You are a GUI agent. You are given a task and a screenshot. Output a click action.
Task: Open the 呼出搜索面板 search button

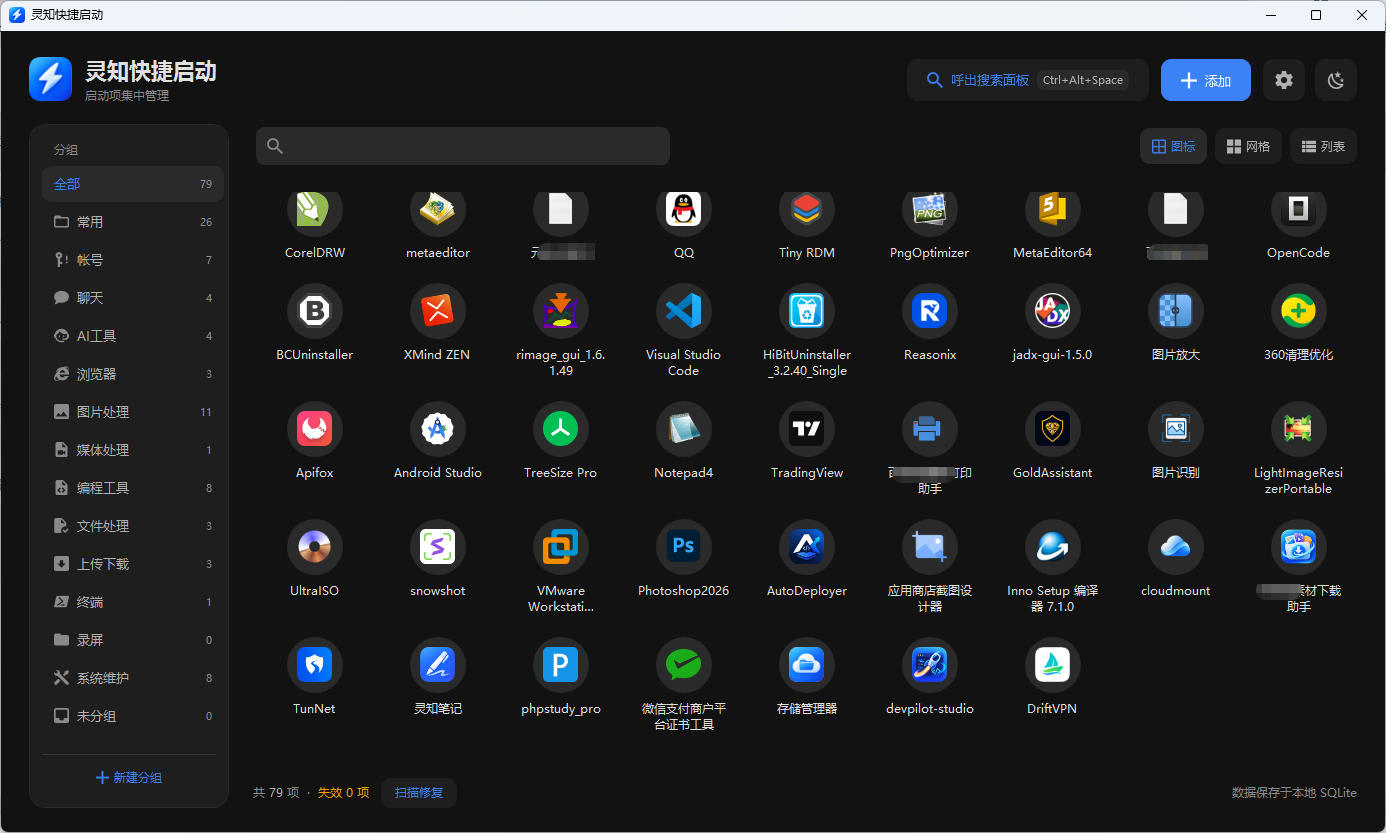click(1028, 80)
